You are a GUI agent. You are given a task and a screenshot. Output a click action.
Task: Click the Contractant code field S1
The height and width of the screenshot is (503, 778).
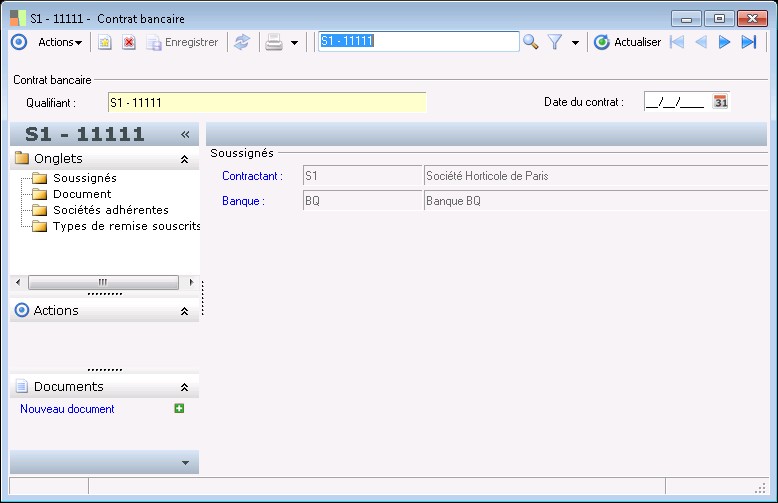[x=362, y=176]
